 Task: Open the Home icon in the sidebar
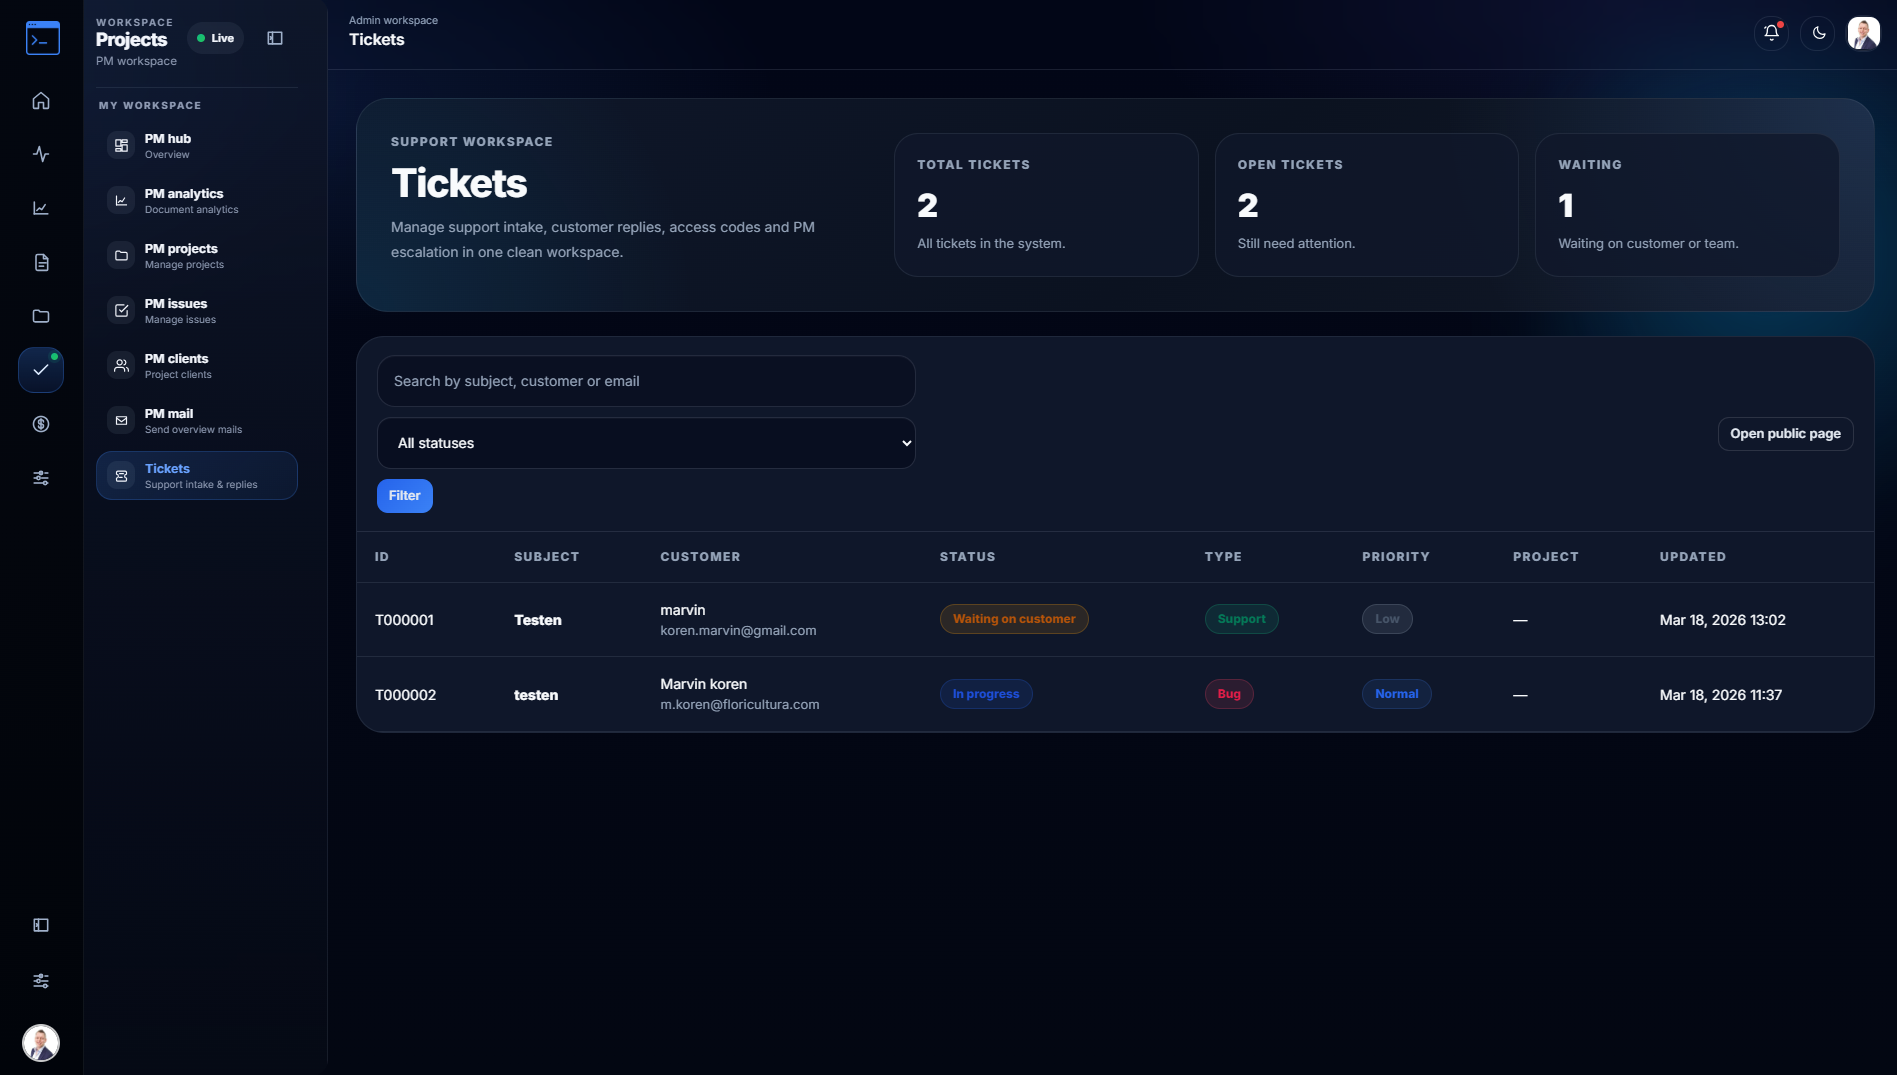[41, 100]
